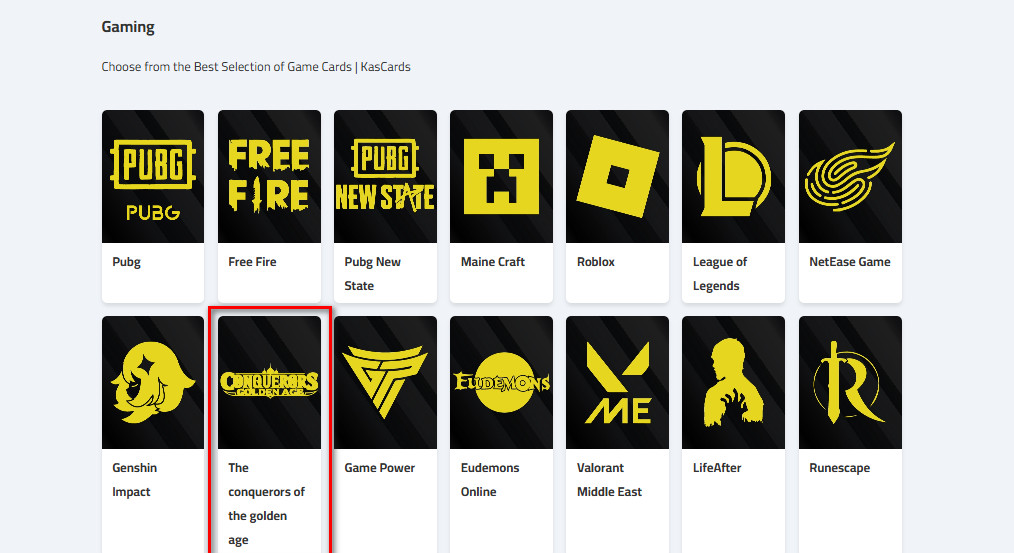Open Valorant Middle East title link
The image size is (1014, 553).
click(609, 480)
